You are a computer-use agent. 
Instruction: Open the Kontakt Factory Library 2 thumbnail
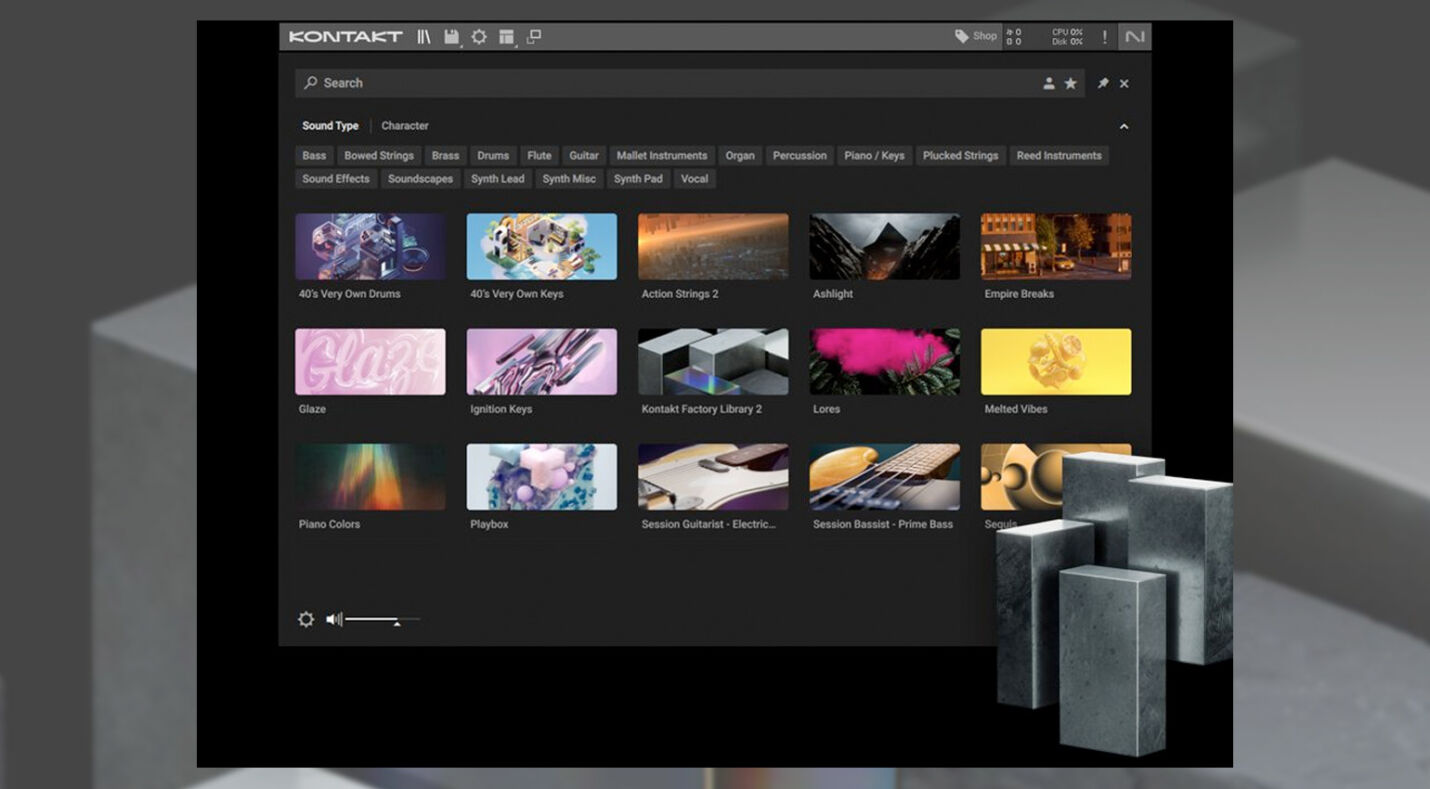(713, 361)
